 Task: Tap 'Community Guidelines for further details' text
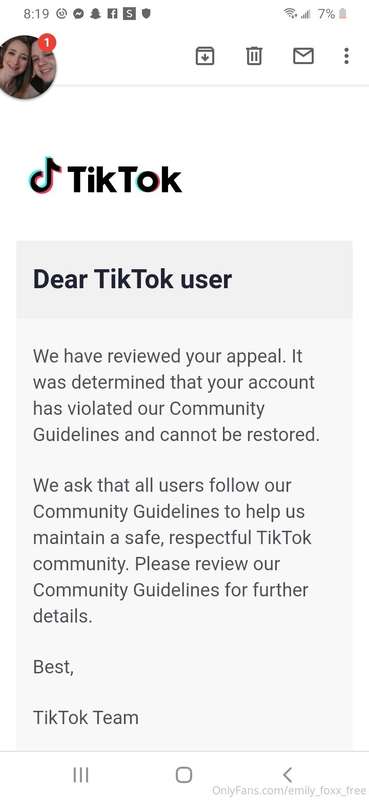coord(170,603)
